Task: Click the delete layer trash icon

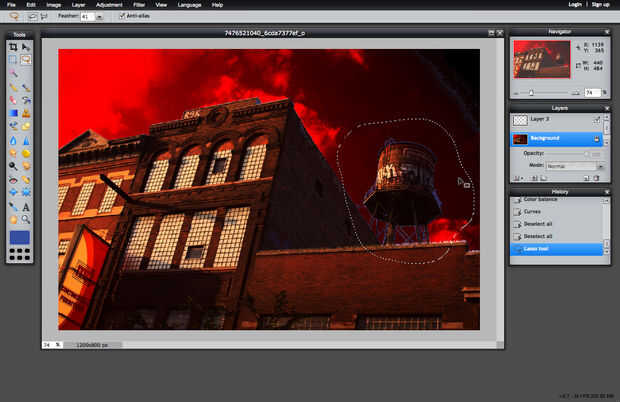Action: [x=597, y=178]
